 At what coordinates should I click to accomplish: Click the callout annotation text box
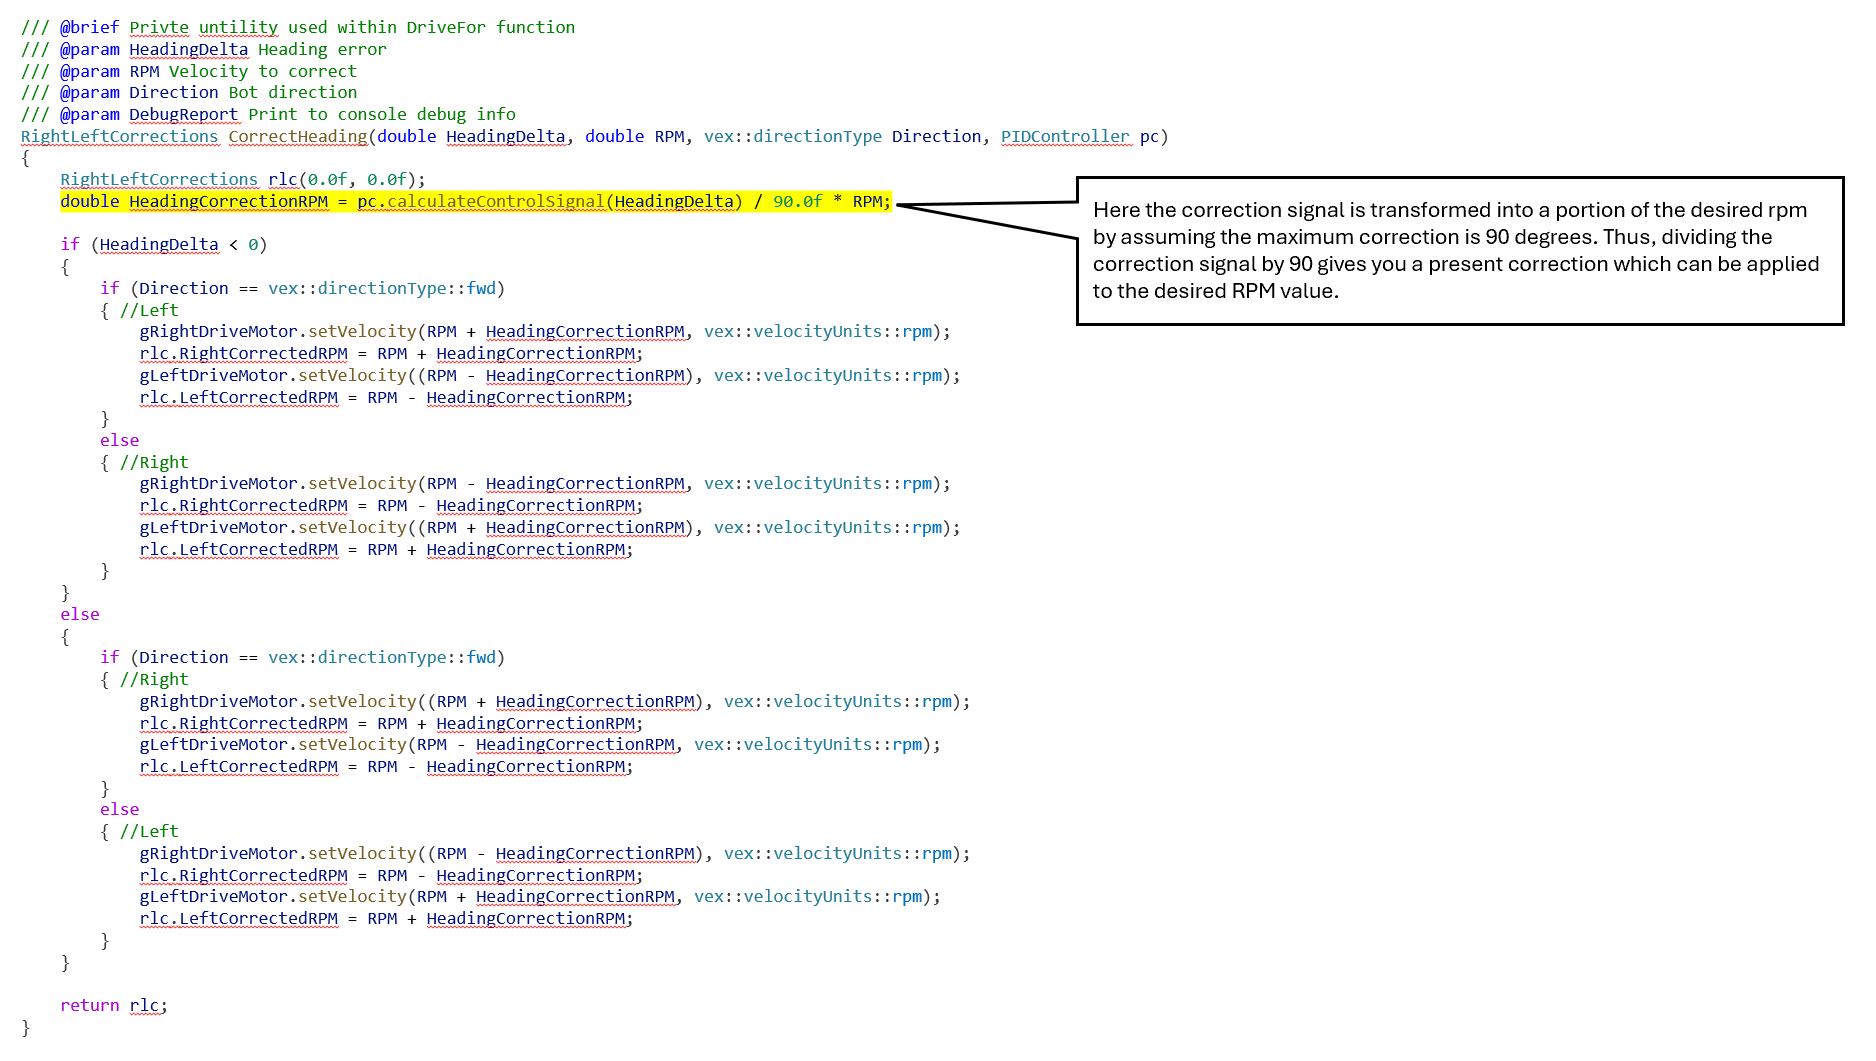[x=1458, y=250]
